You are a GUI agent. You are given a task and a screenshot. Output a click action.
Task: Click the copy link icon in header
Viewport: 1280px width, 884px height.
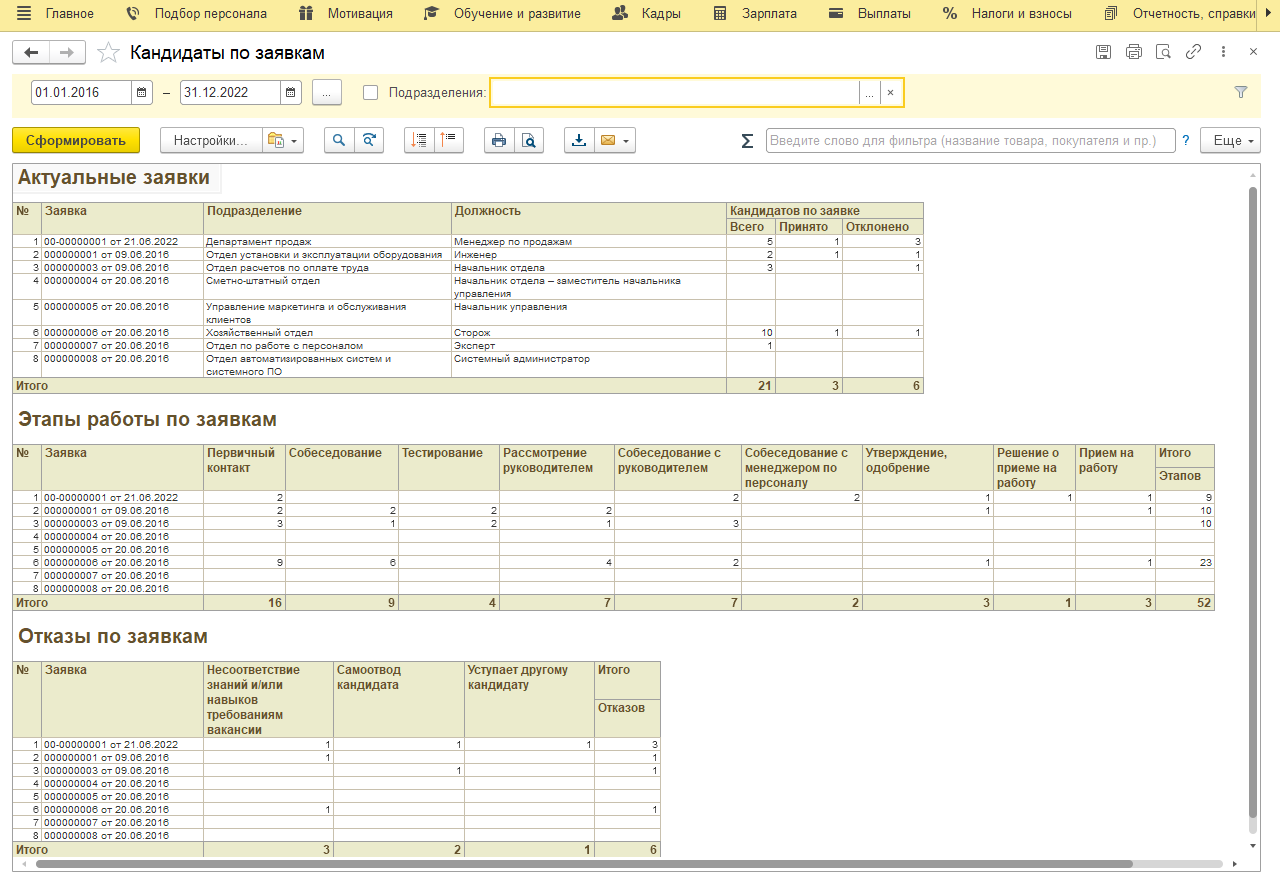click(1193, 52)
